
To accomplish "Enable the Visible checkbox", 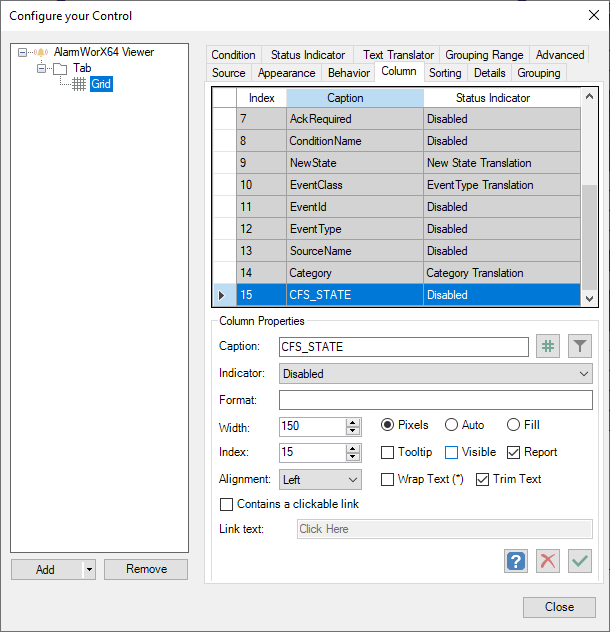I will (452, 453).
